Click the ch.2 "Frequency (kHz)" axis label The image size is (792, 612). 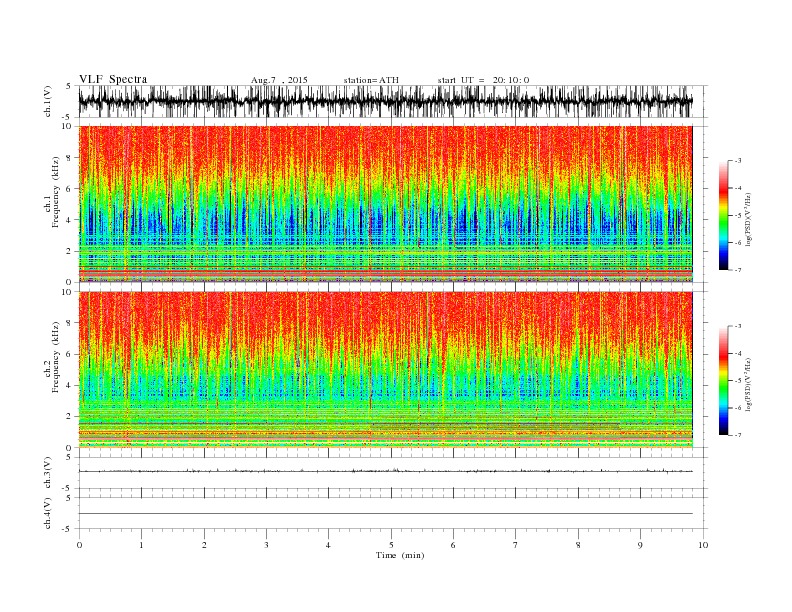coord(55,356)
